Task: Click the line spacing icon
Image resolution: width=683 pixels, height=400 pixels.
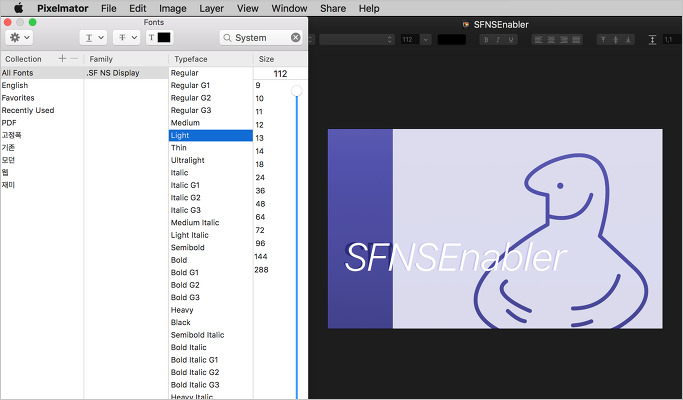Action: pos(652,40)
